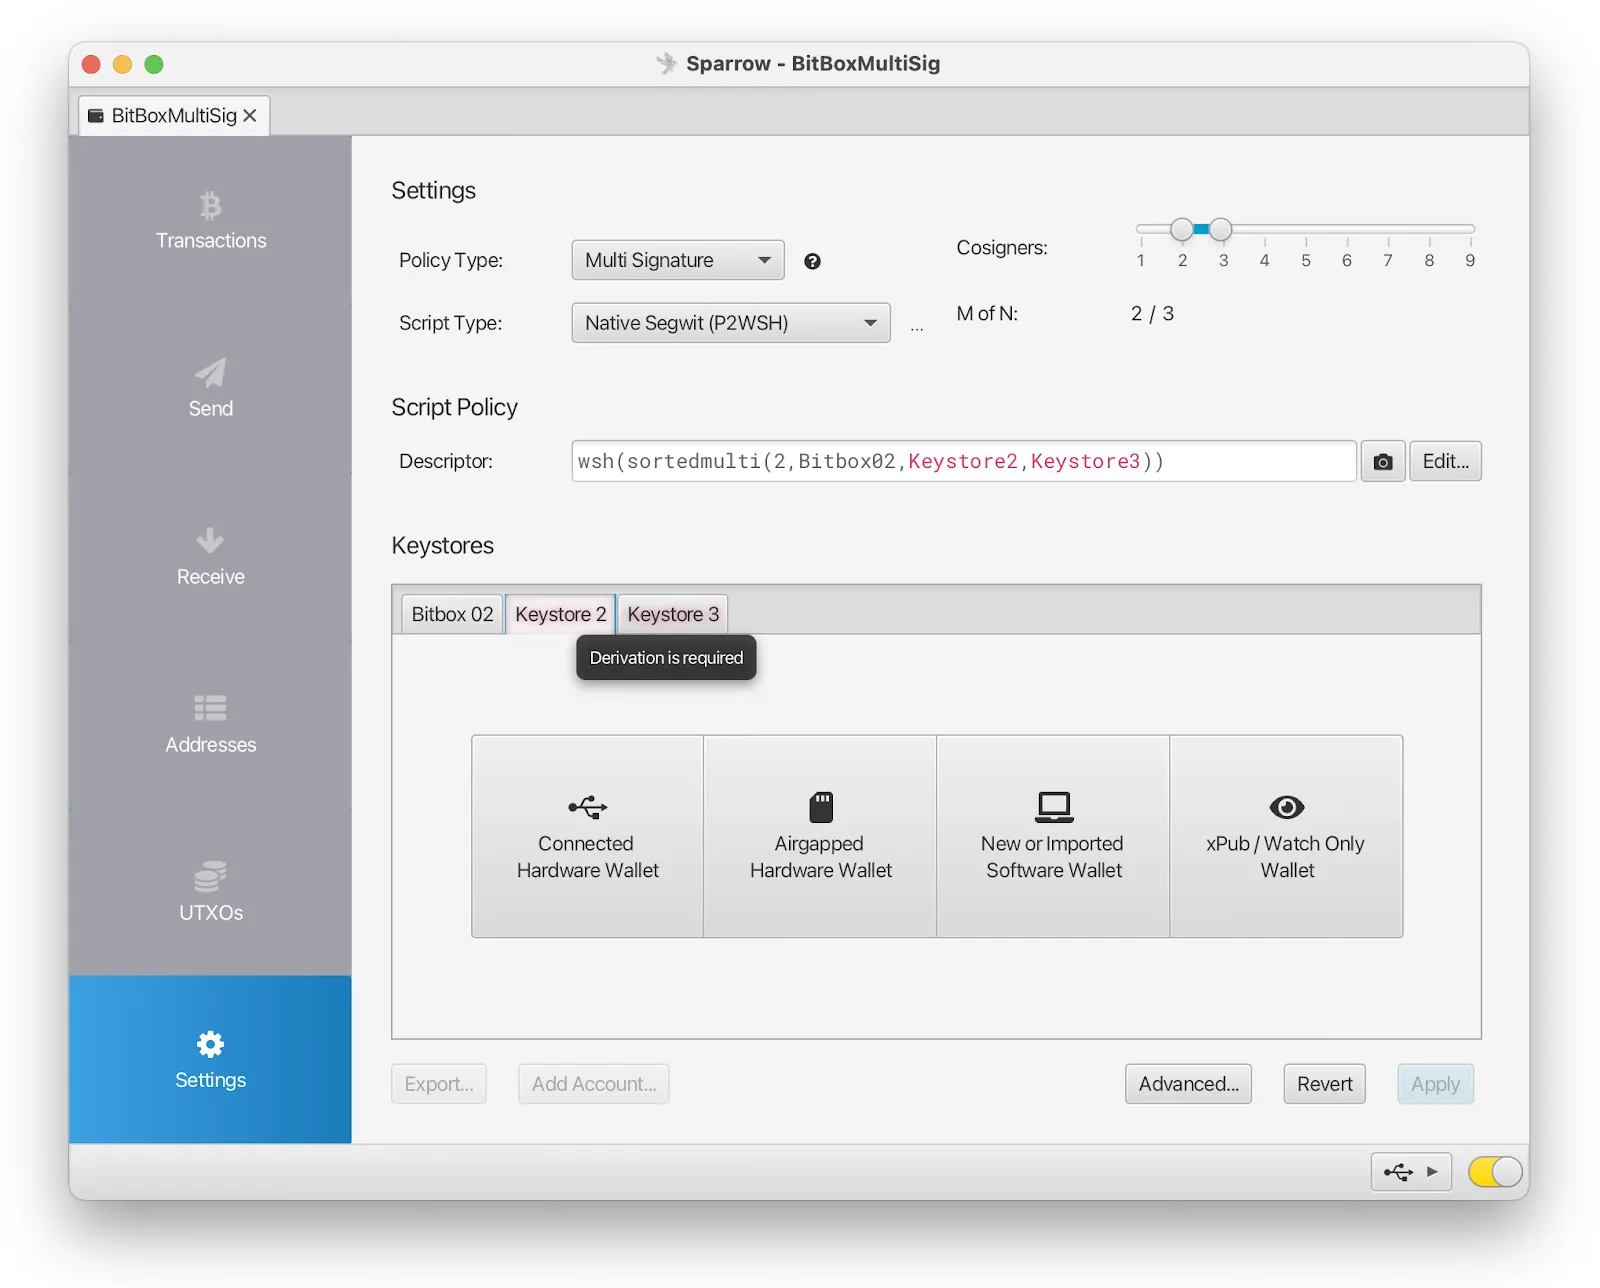Click the Edit... descriptor button
This screenshot has height=1288, width=1600.
pyautogui.click(x=1445, y=461)
